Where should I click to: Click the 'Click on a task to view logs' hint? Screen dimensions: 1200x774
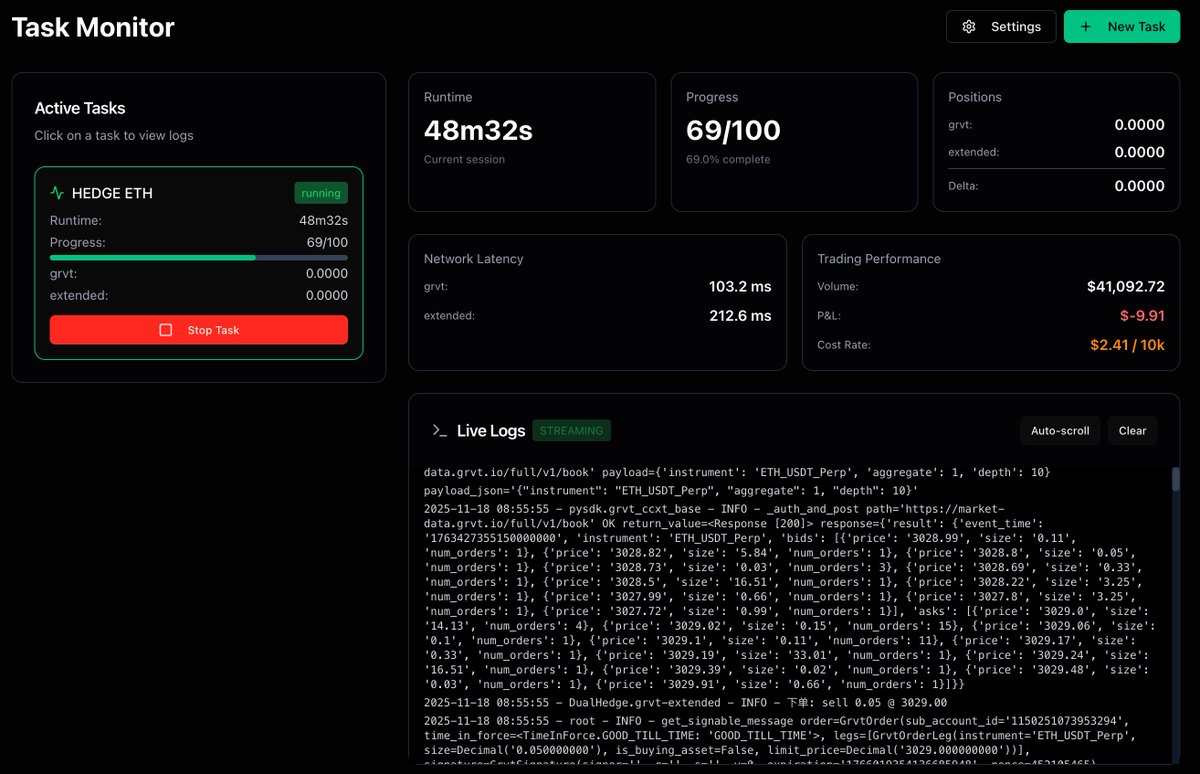114,135
